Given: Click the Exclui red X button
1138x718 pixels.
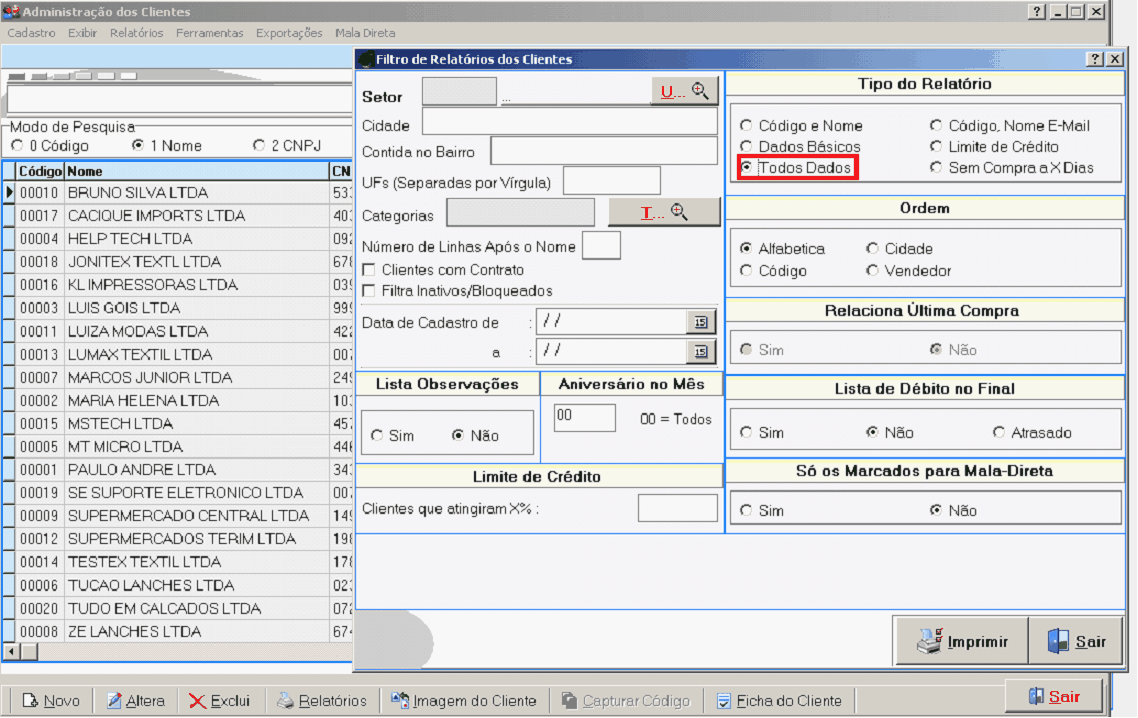Looking at the screenshot, I should pyautogui.click(x=220, y=700).
